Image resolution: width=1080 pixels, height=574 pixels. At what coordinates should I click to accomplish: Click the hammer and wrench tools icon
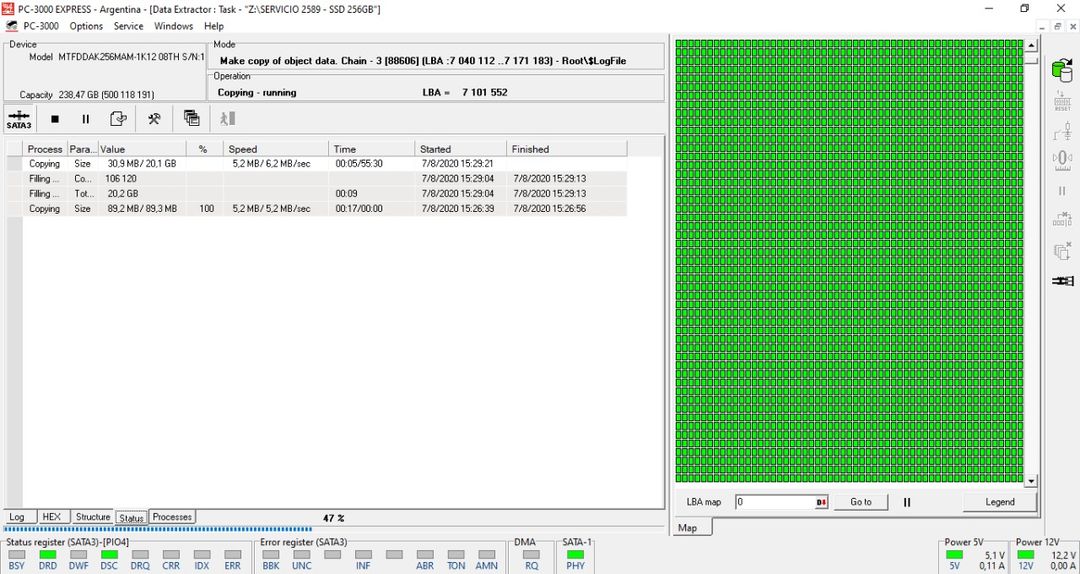(x=154, y=119)
